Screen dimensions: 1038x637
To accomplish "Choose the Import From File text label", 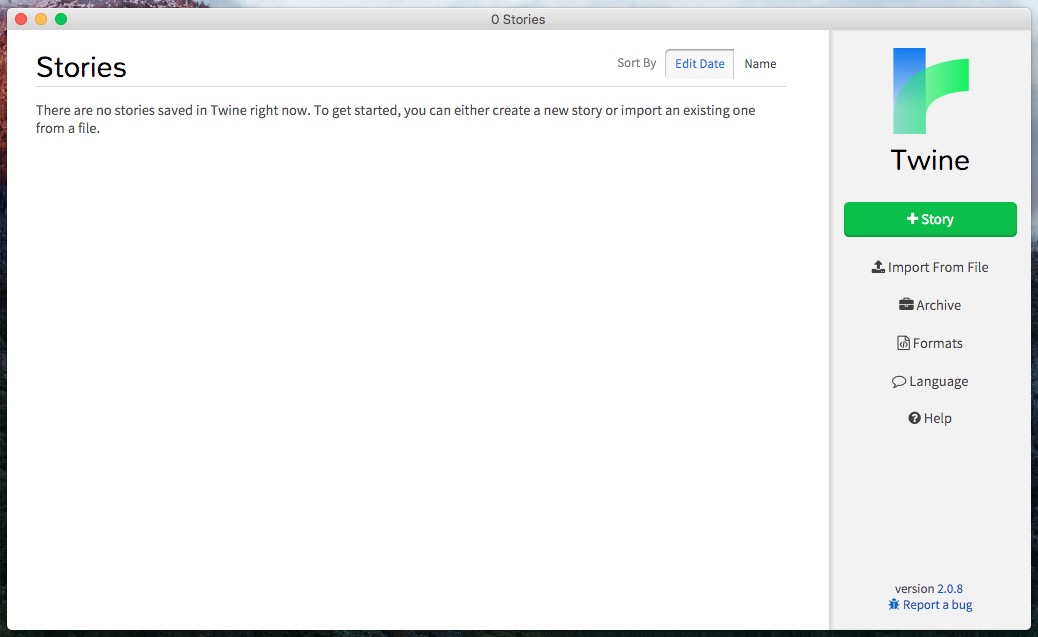I will pos(938,267).
